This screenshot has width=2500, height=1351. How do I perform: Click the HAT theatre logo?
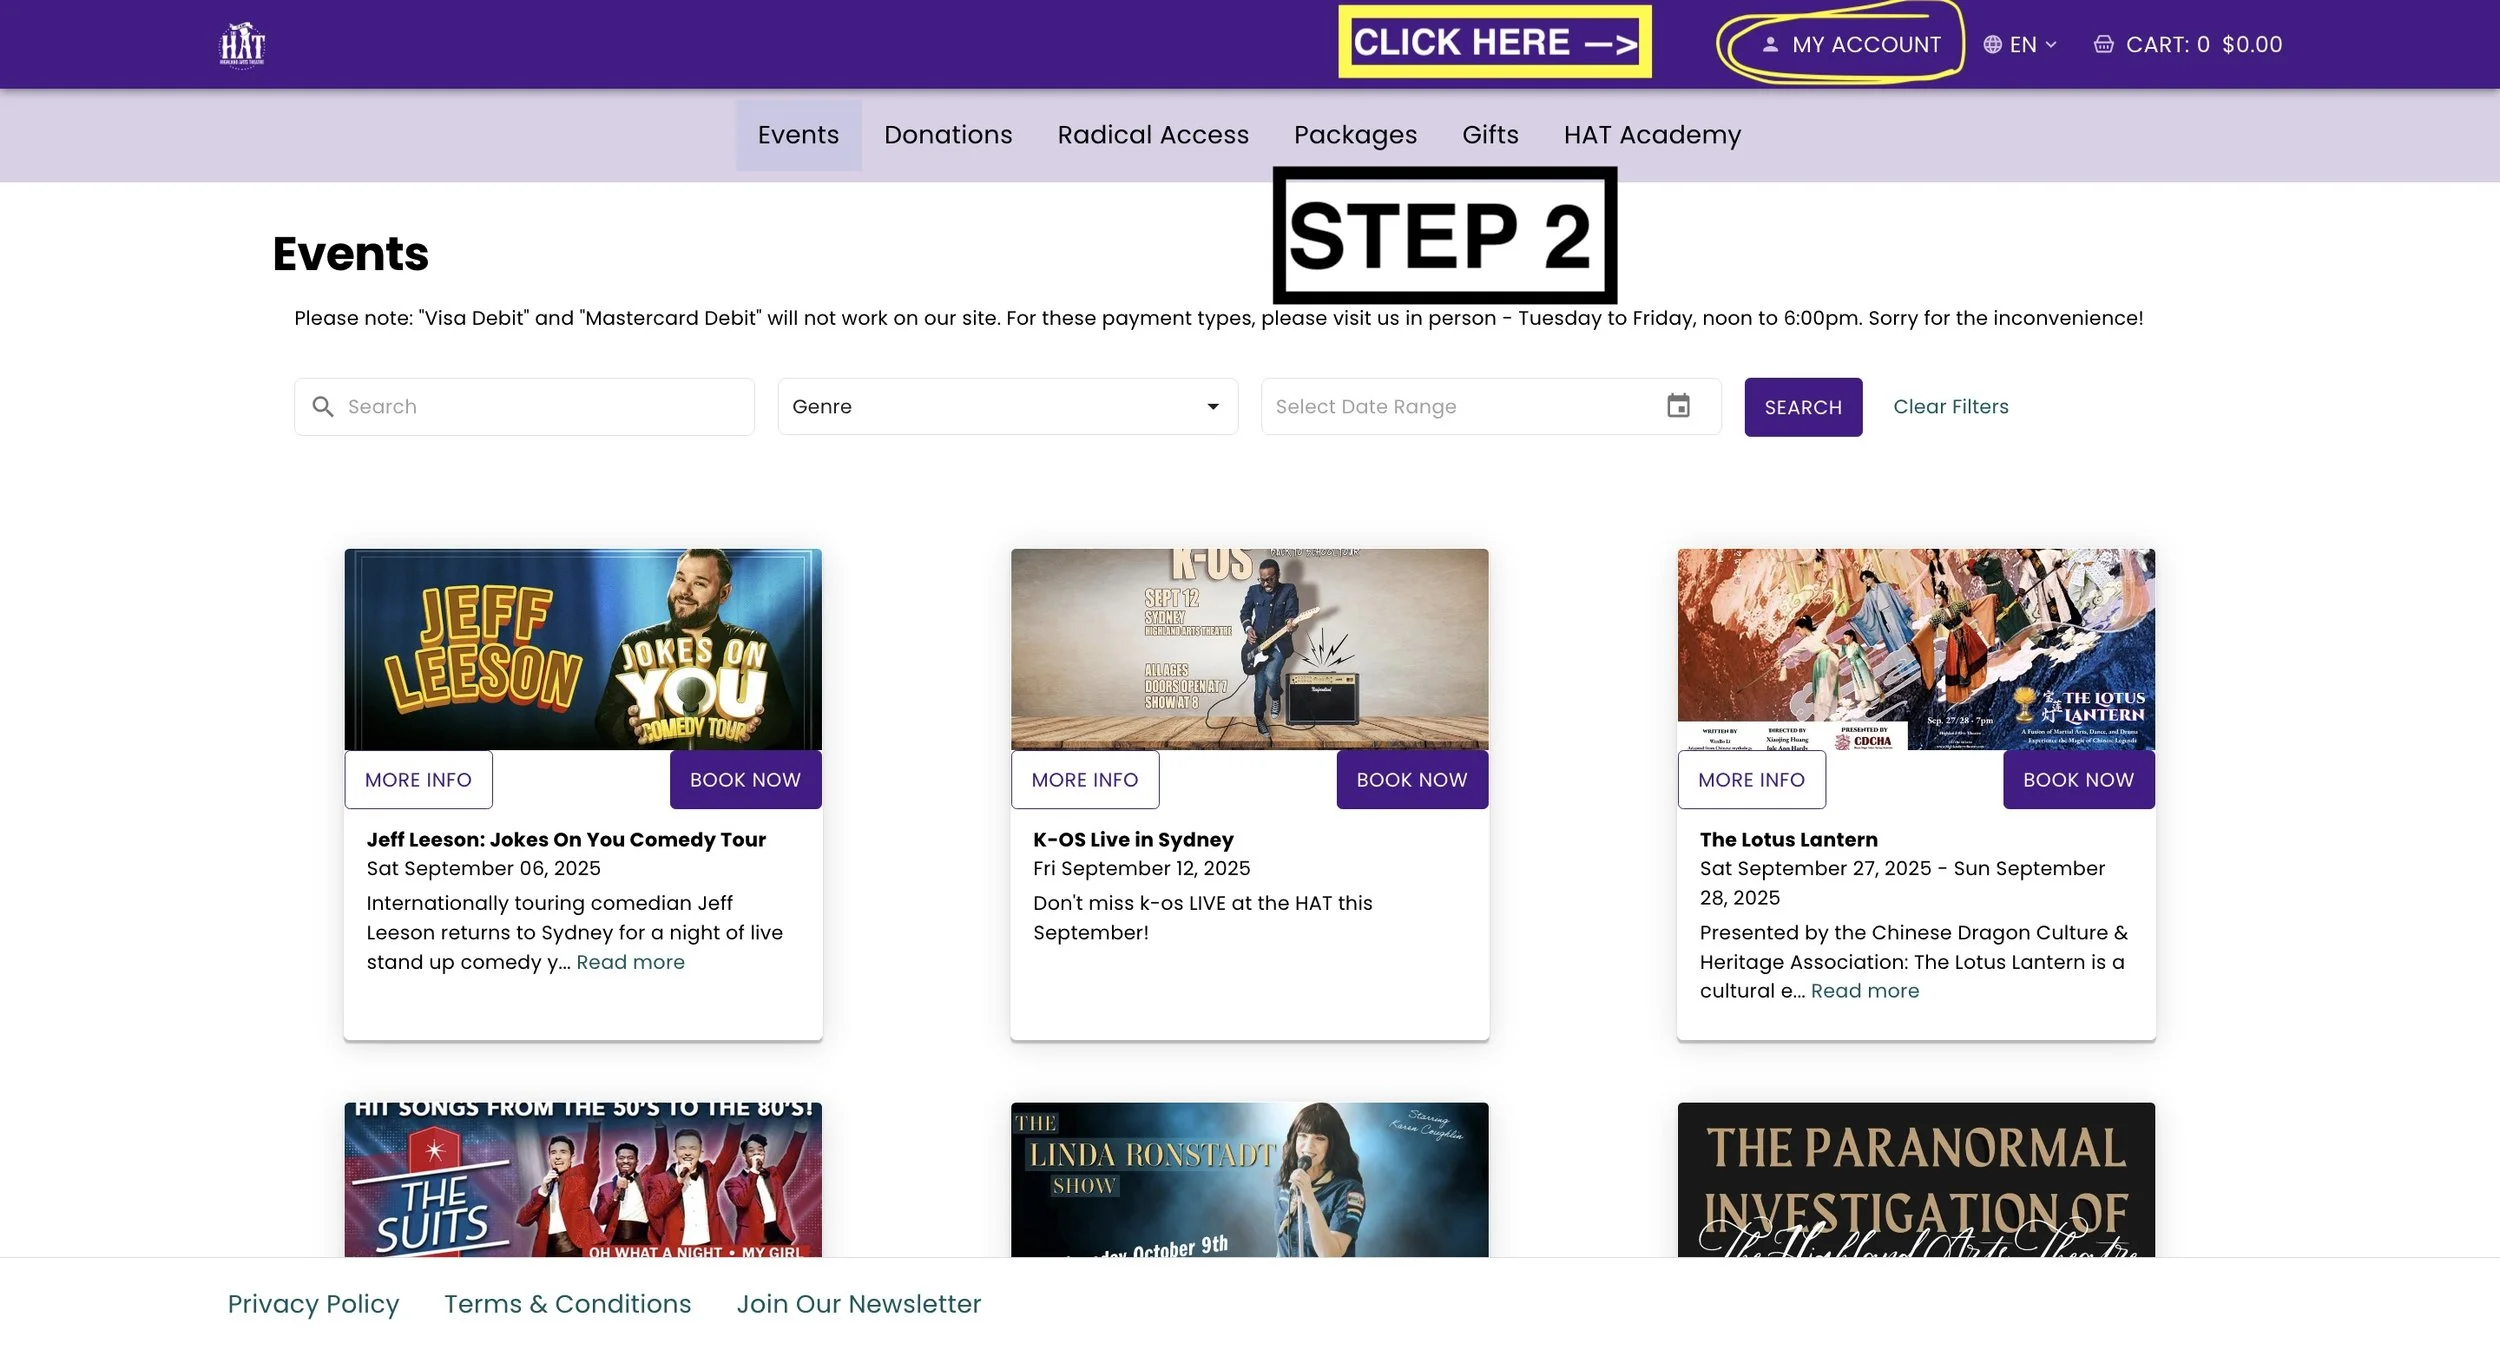click(x=242, y=44)
